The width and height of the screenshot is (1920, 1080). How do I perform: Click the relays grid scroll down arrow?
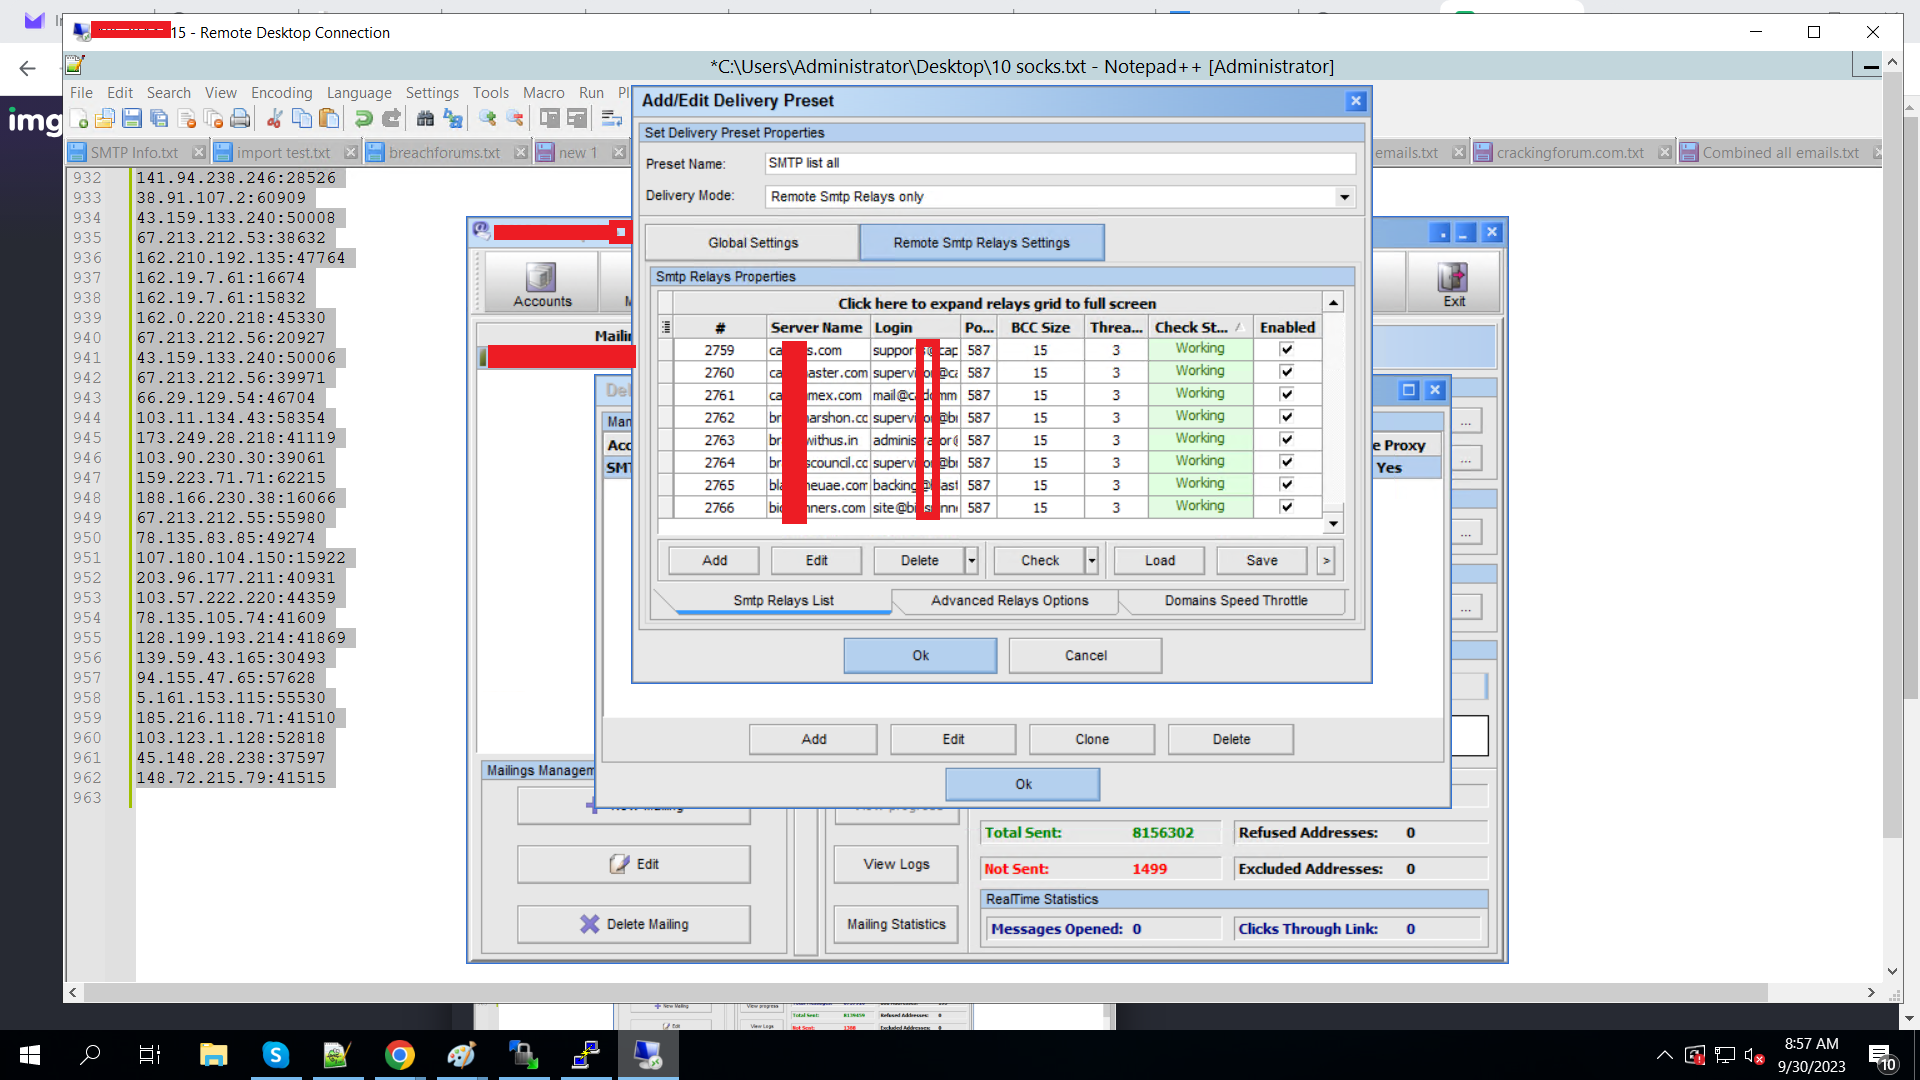point(1333,524)
